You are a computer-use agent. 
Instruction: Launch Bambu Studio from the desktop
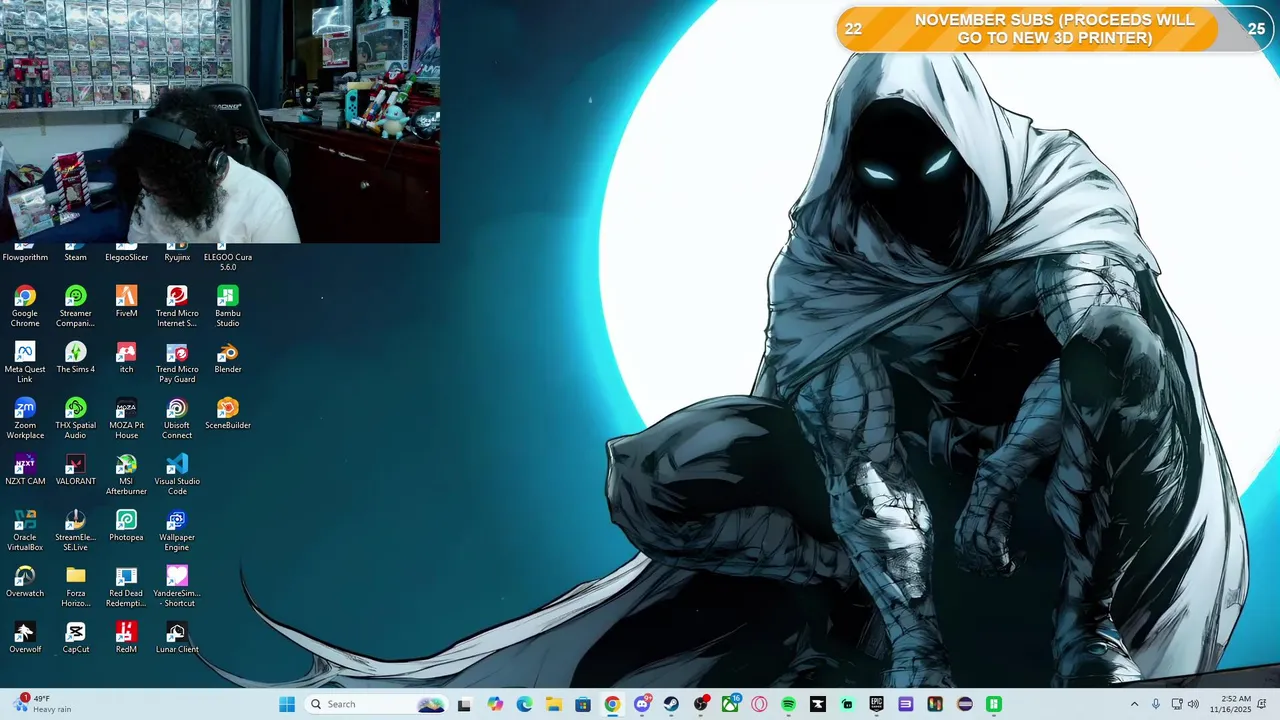[x=228, y=306]
